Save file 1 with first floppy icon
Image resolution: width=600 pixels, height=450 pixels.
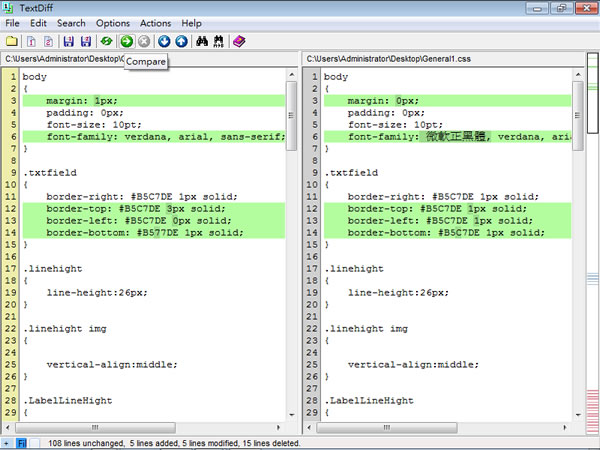click(x=69, y=41)
